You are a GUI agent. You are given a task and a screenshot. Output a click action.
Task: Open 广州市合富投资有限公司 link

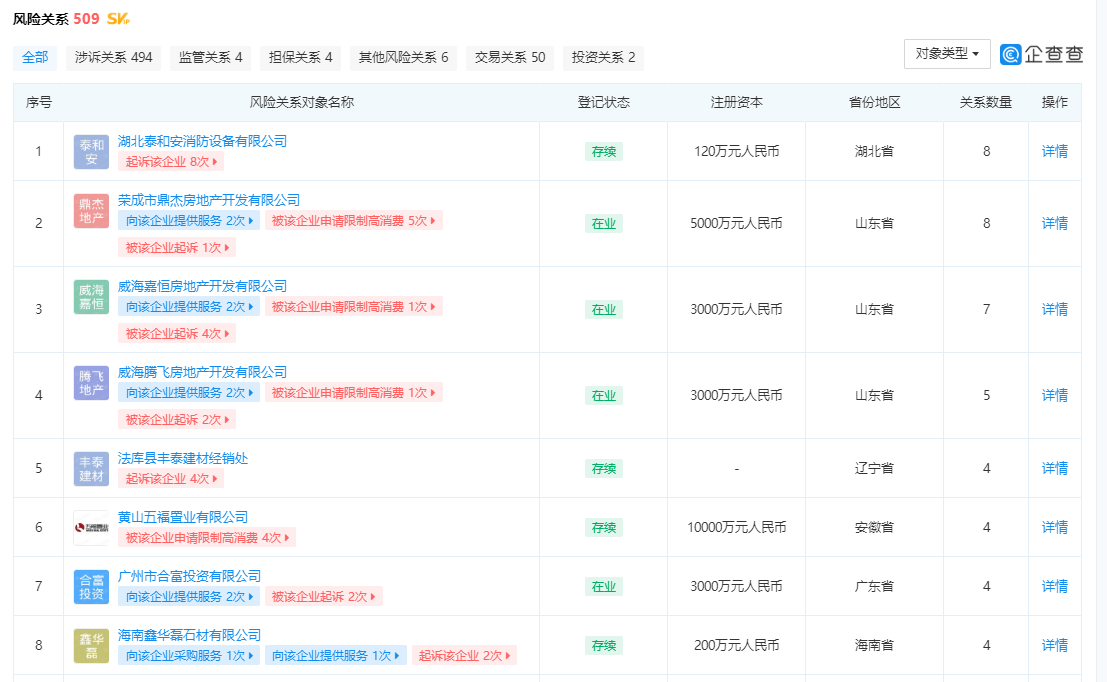189,576
